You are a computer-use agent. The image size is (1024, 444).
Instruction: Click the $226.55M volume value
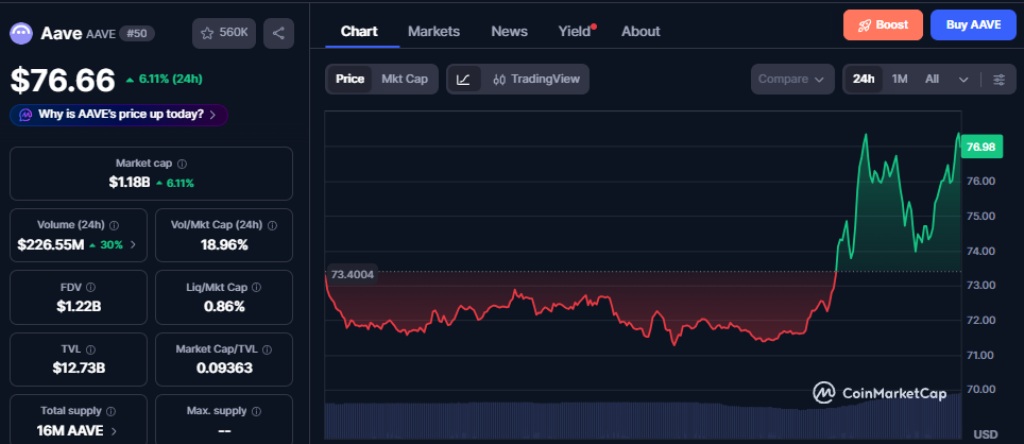(x=51, y=245)
